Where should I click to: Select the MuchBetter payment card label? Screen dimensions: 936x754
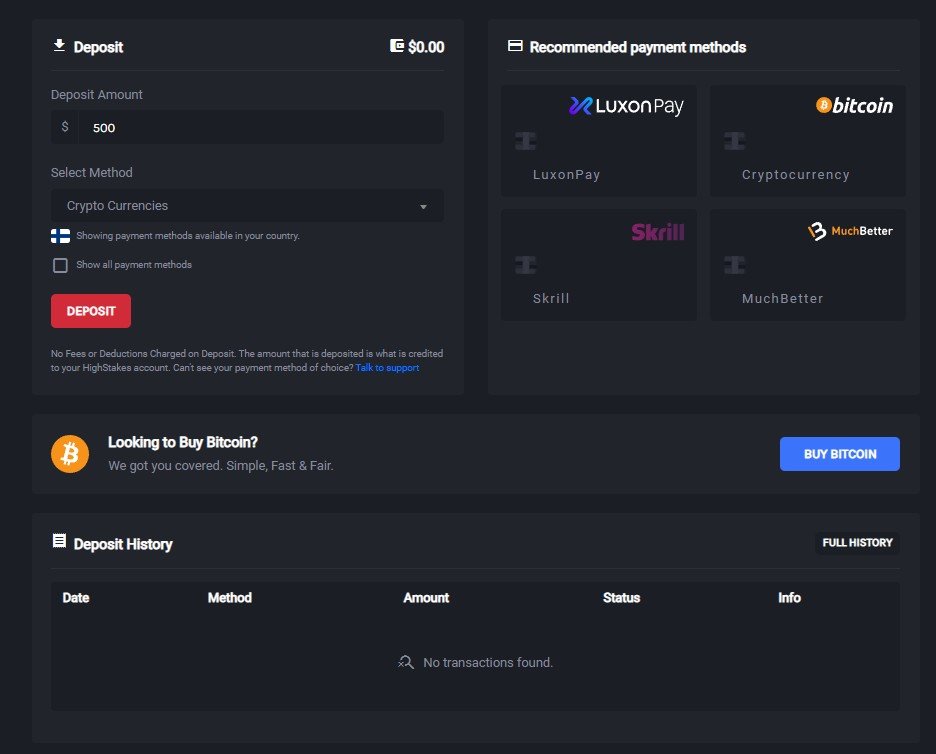(x=783, y=298)
